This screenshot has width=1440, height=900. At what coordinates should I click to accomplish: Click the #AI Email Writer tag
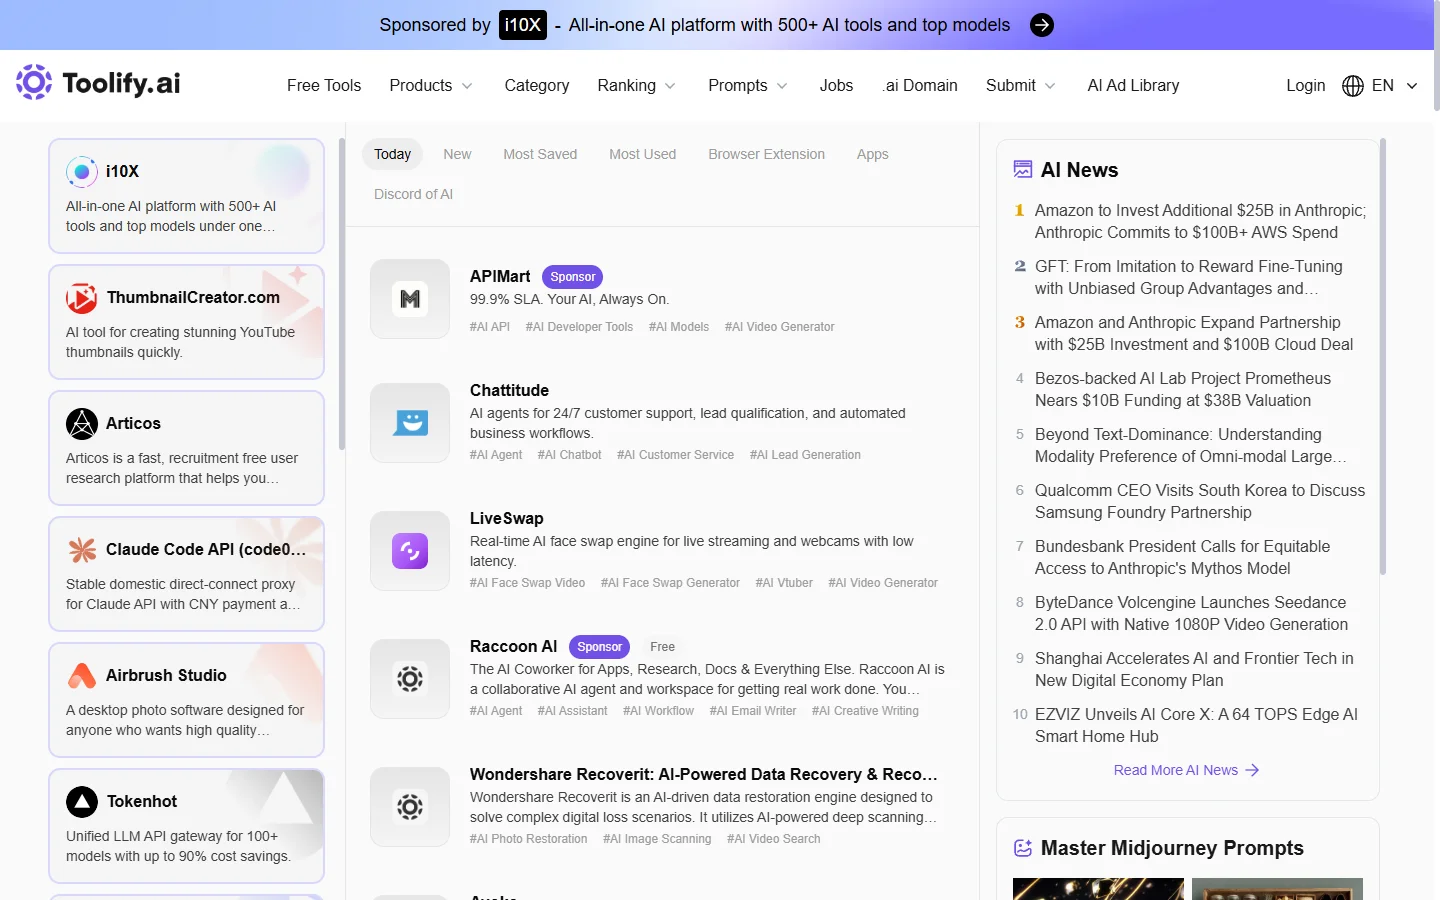click(x=753, y=711)
